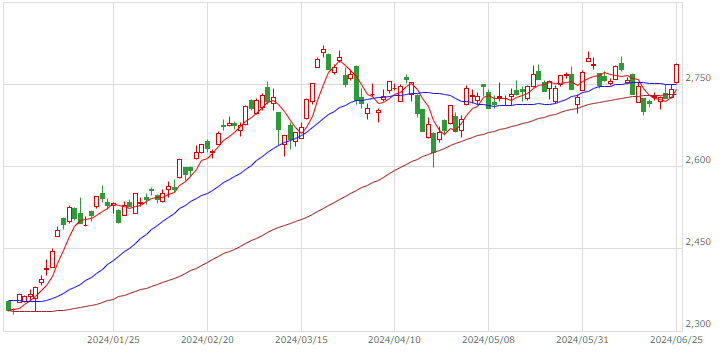Select the first green candlestick at chart start
The image size is (723, 363).
(8, 306)
